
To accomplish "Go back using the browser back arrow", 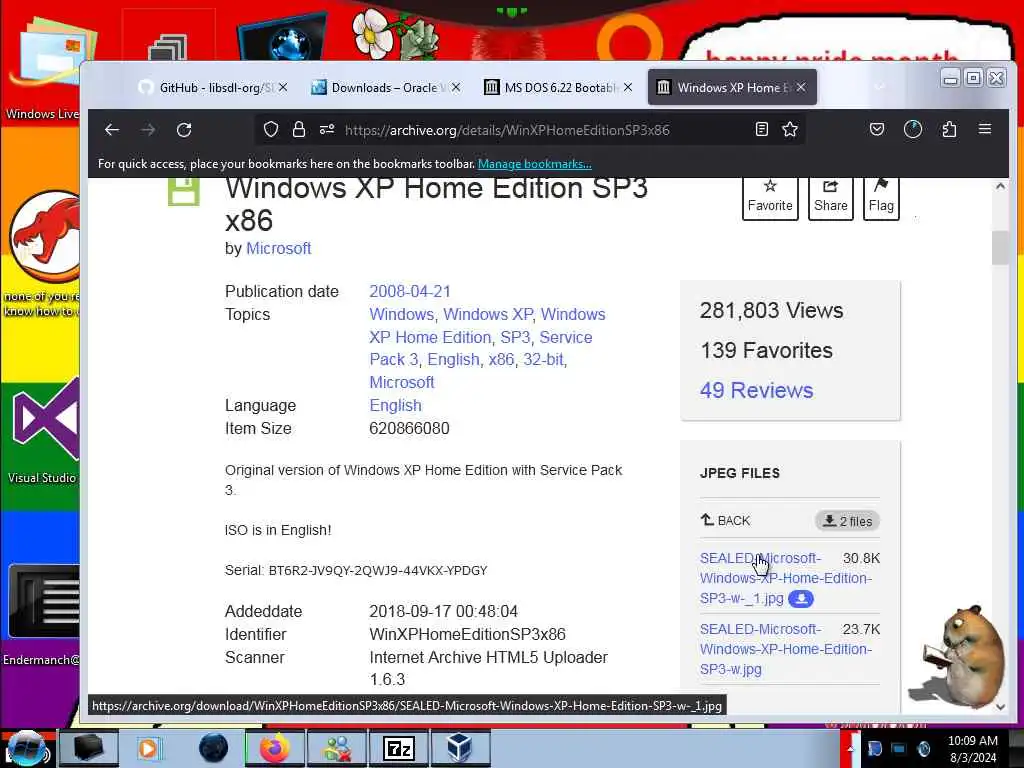I will pos(112,130).
